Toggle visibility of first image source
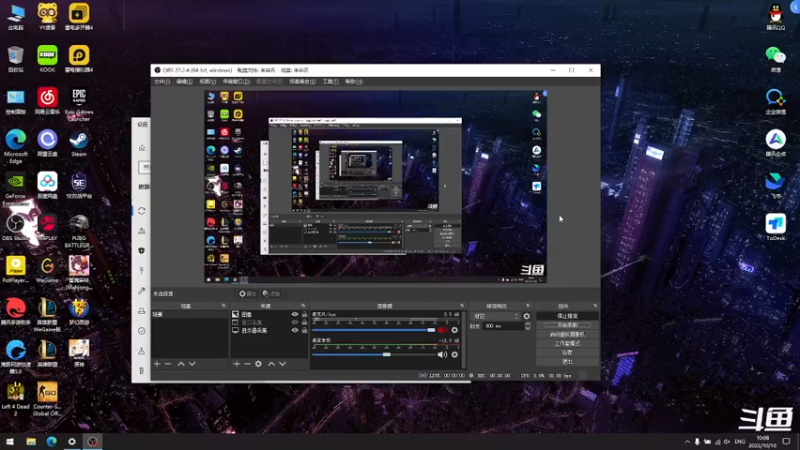 click(x=295, y=314)
